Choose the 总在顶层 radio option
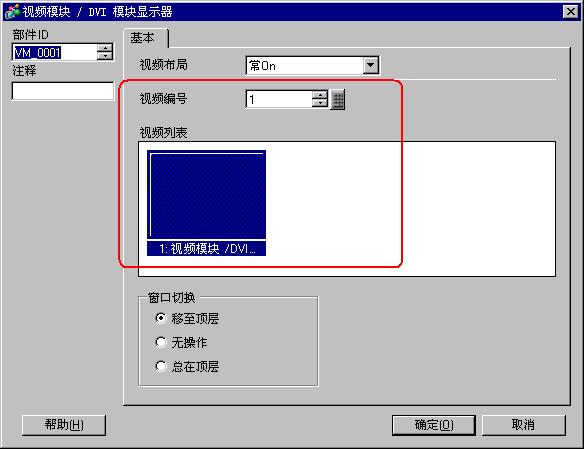This screenshot has height=449, width=584. pos(161,366)
